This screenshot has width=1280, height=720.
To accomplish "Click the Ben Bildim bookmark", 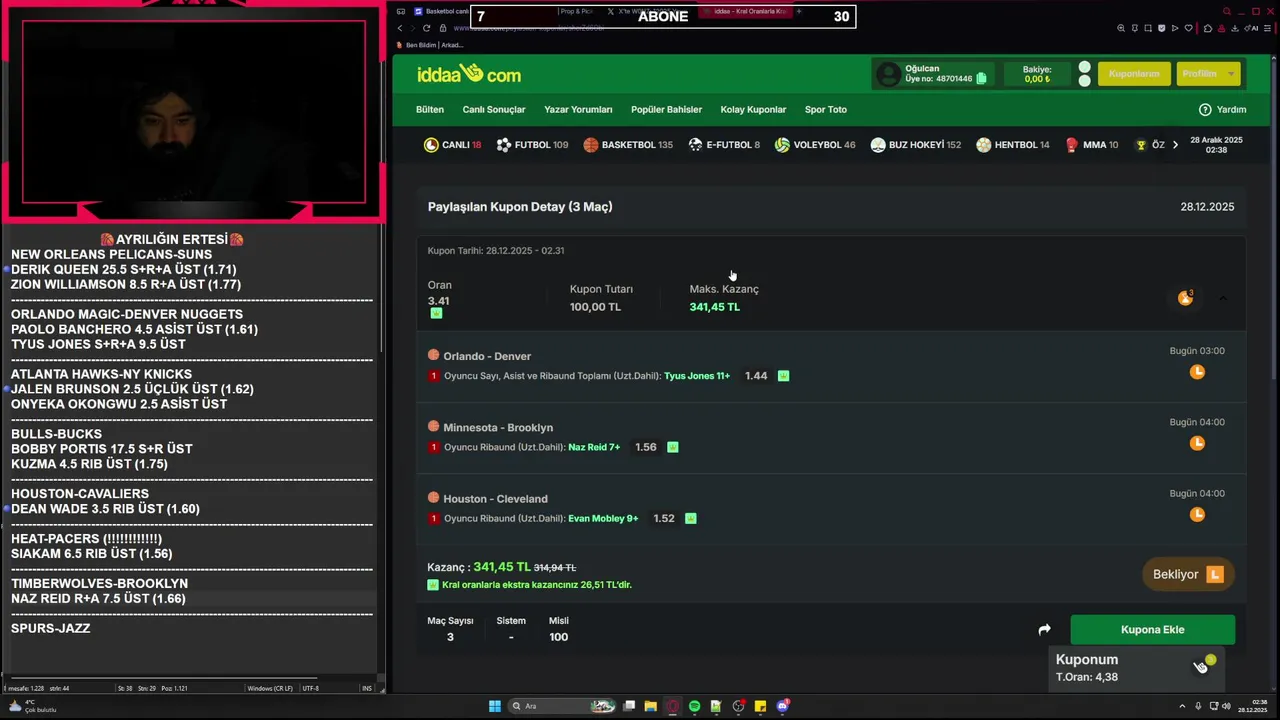I will [430, 45].
